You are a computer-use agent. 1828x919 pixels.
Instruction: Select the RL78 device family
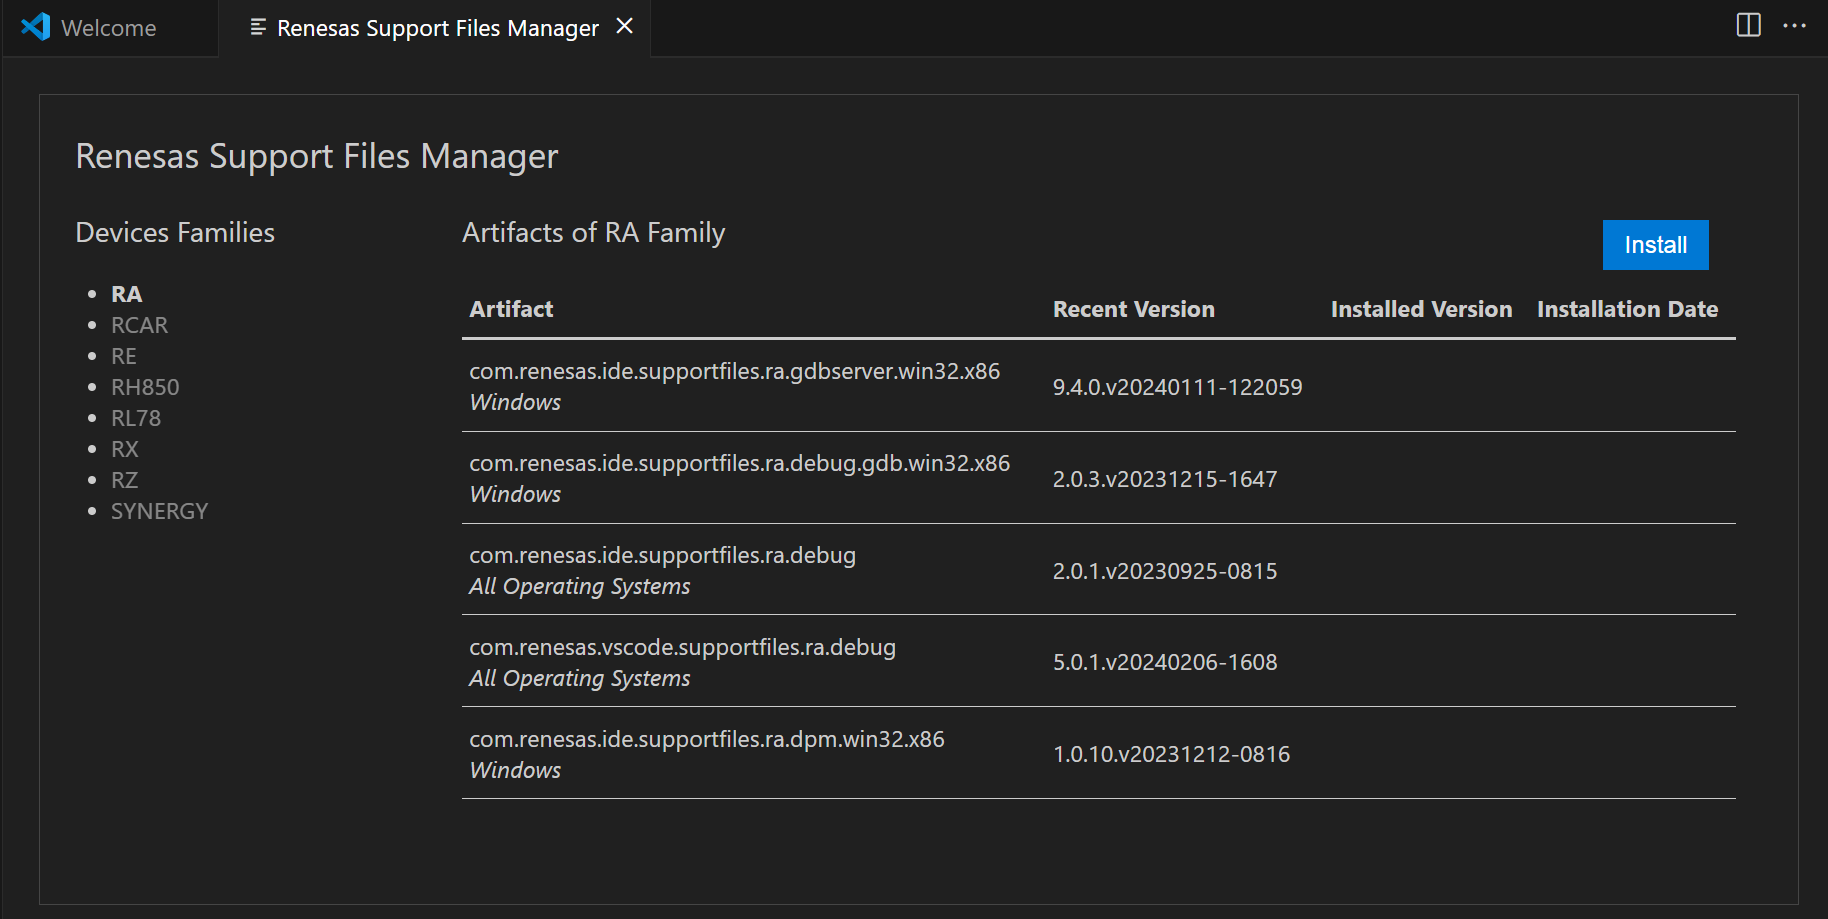coord(136,418)
